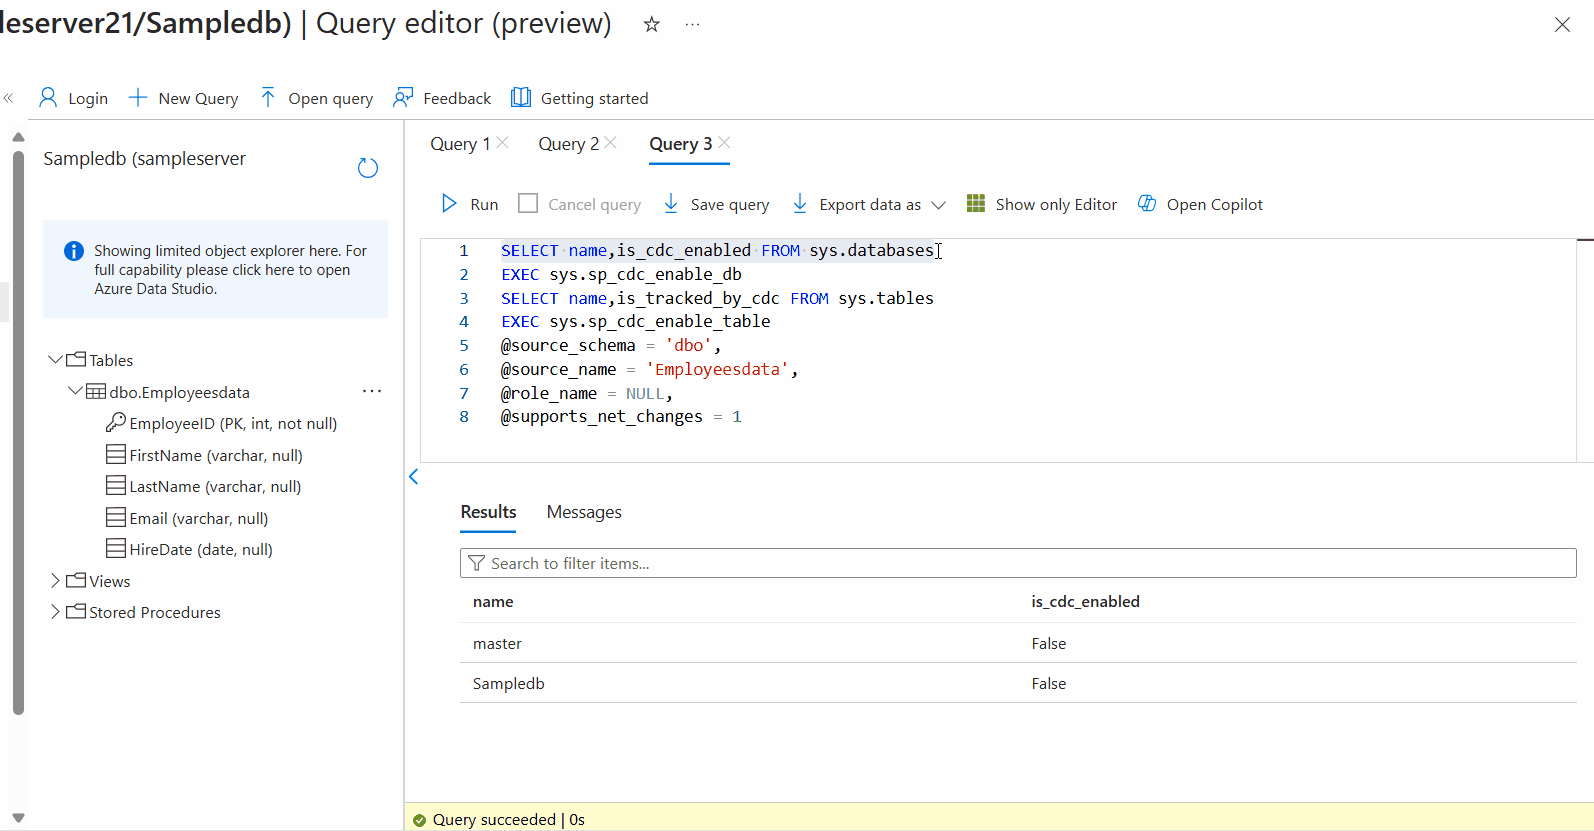Open the Export data as dropdown arrow
The width and height of the screenshot is (1594, 831).
coord(938,205)
